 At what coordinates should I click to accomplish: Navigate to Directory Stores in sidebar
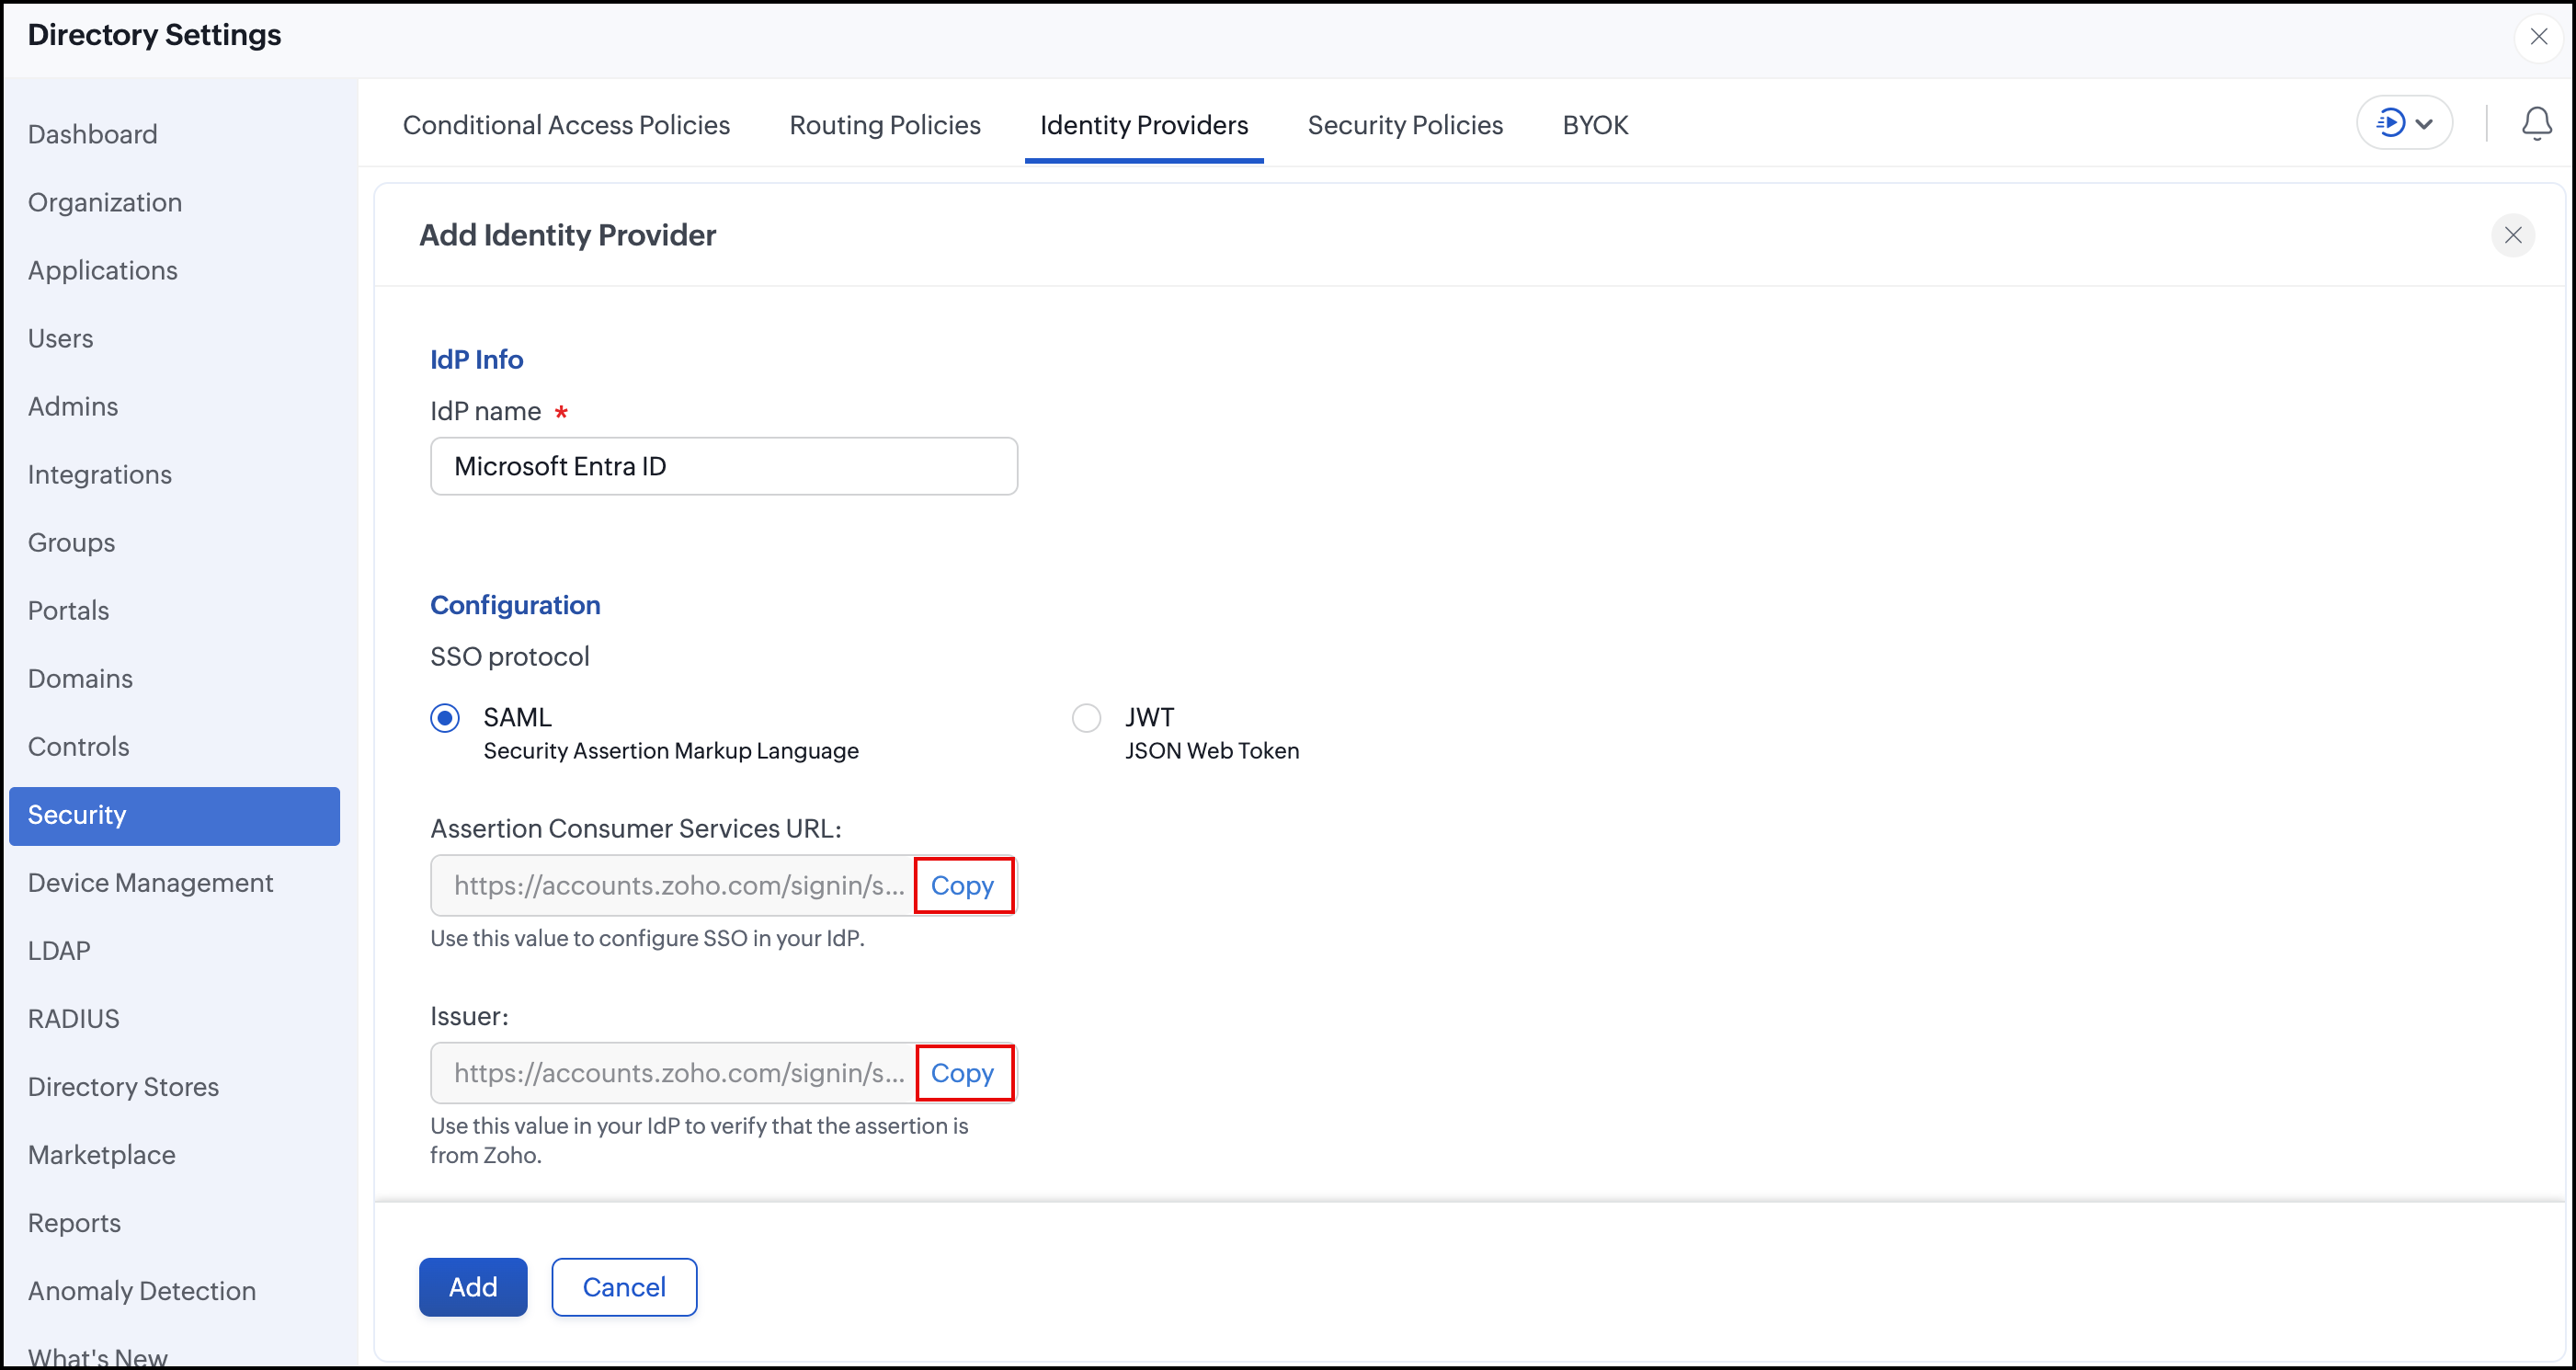pyautogui.click(x=123, y=1087)
